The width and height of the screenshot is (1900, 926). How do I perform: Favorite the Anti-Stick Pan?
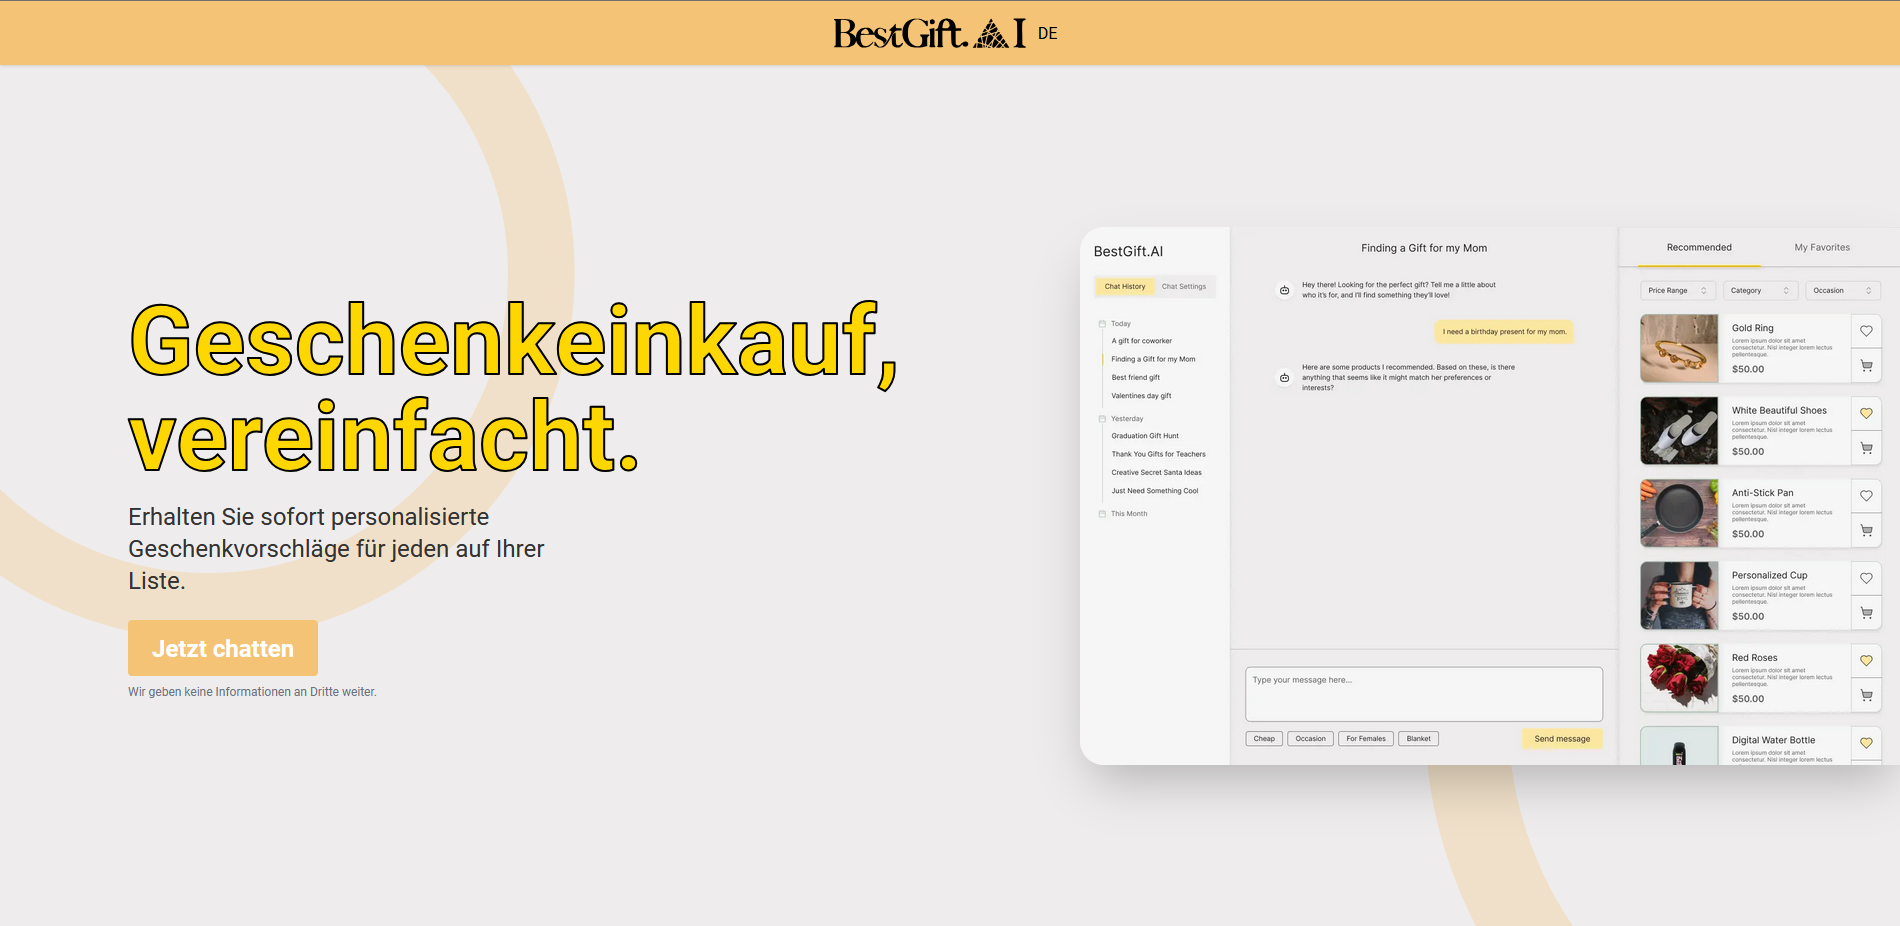click(x=1866, y=496)
